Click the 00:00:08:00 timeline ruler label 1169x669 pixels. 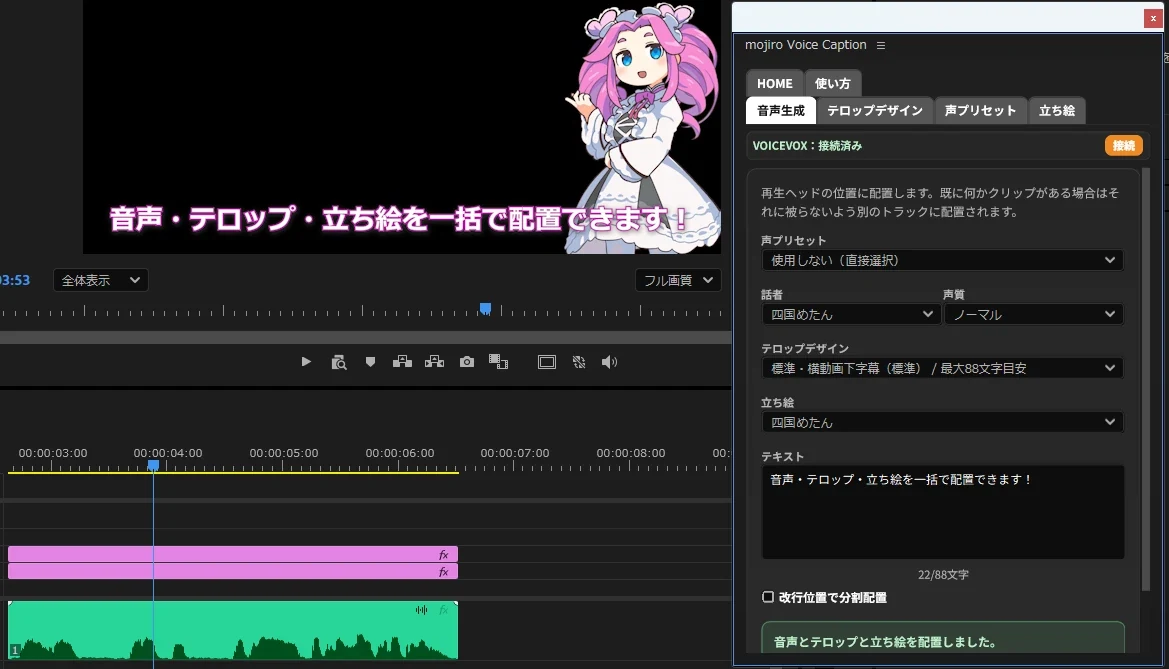(x=631, y=453)
